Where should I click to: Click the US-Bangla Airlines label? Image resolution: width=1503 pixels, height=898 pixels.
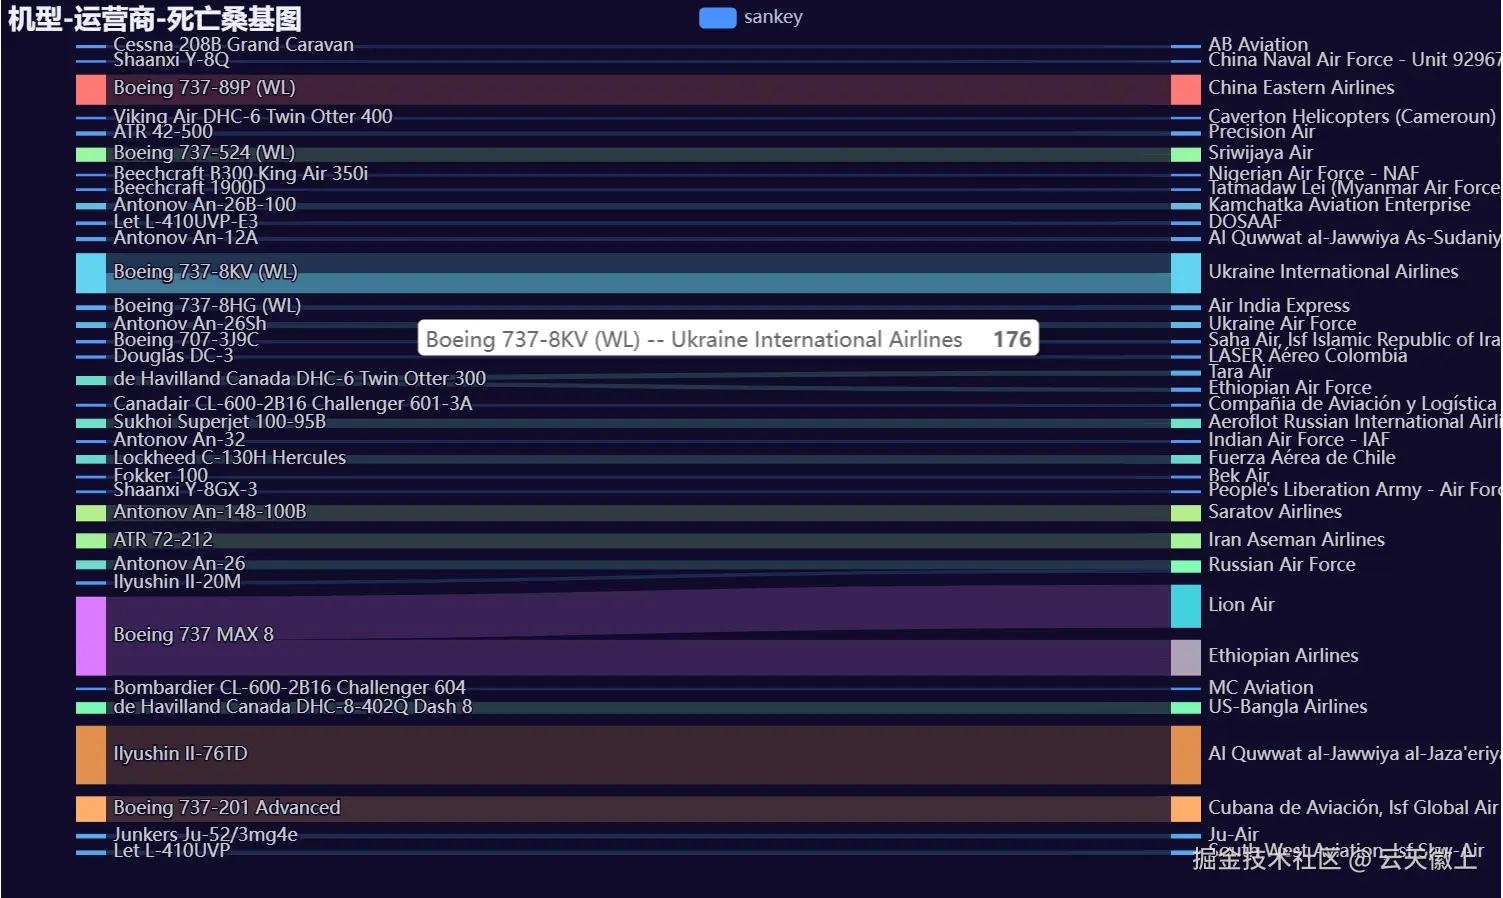[x=1288, y=707]
